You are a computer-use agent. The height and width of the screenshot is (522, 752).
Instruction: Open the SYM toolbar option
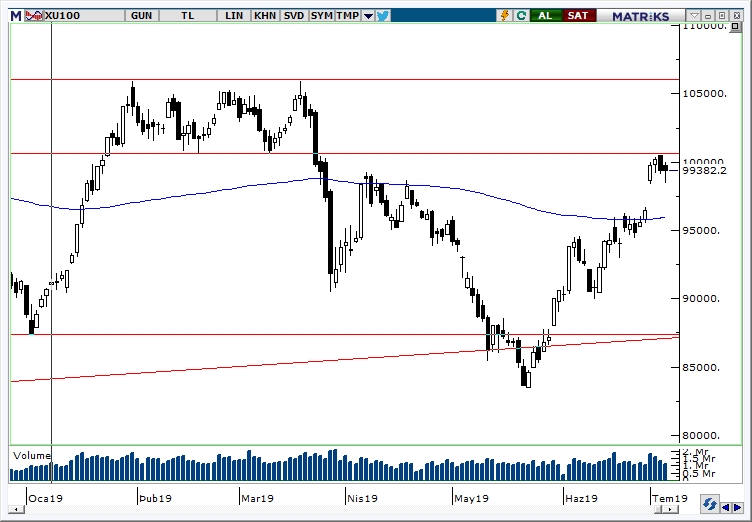(x=321, y=16)
